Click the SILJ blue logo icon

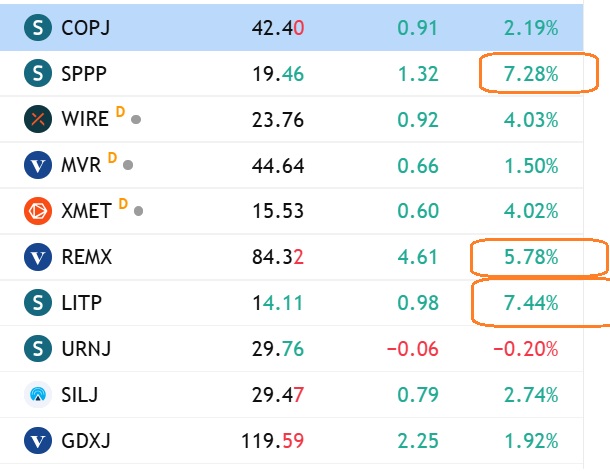[x=38, y=394]
